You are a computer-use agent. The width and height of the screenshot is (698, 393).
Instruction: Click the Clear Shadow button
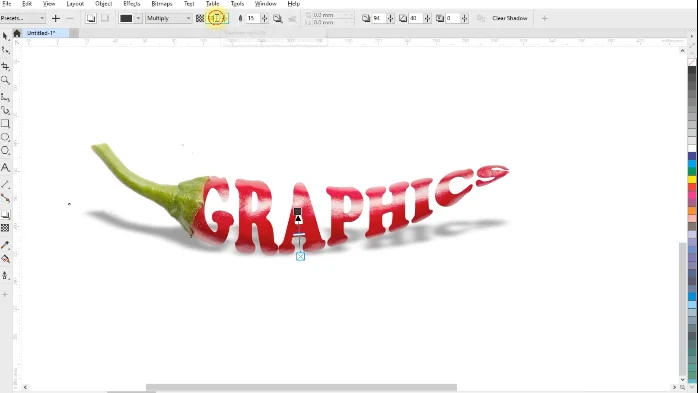(510, 18)
